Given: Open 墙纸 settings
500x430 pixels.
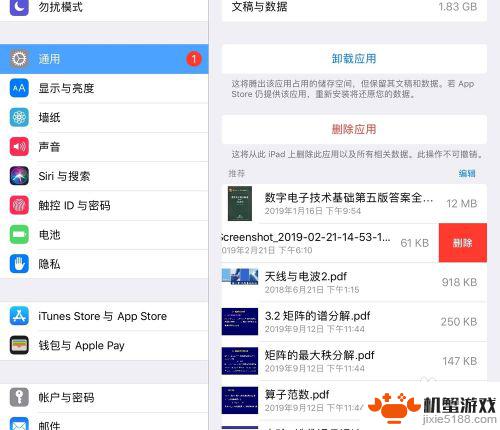Looking at the screenshot, I should [x=104, y=118].
